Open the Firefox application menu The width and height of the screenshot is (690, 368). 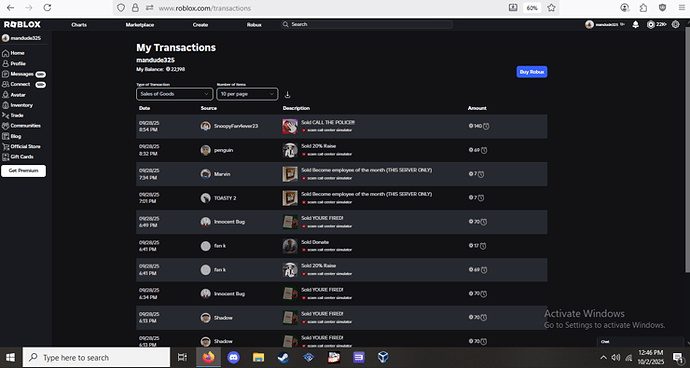(681, 7)
